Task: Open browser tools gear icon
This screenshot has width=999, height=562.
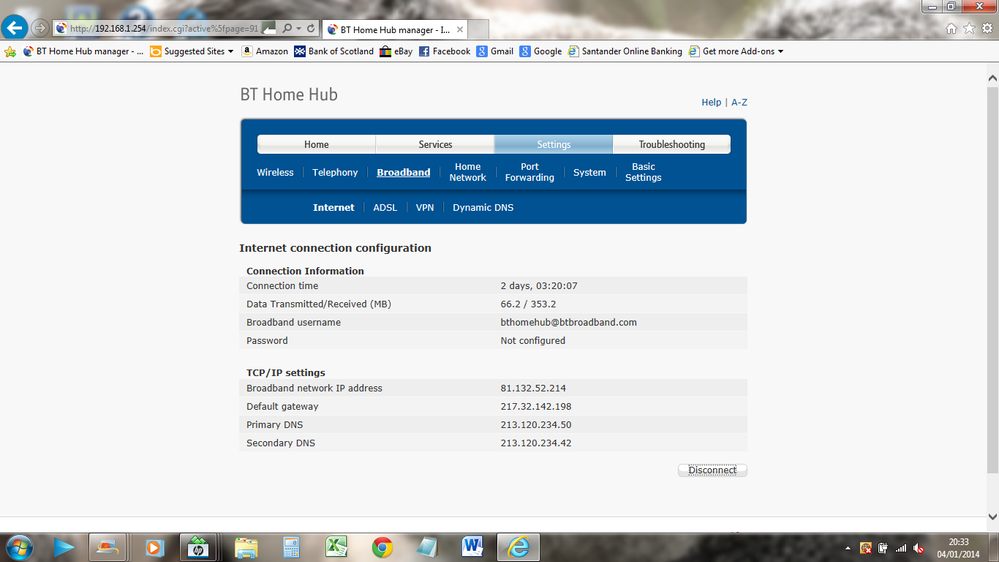Action: tap(987, 29)
